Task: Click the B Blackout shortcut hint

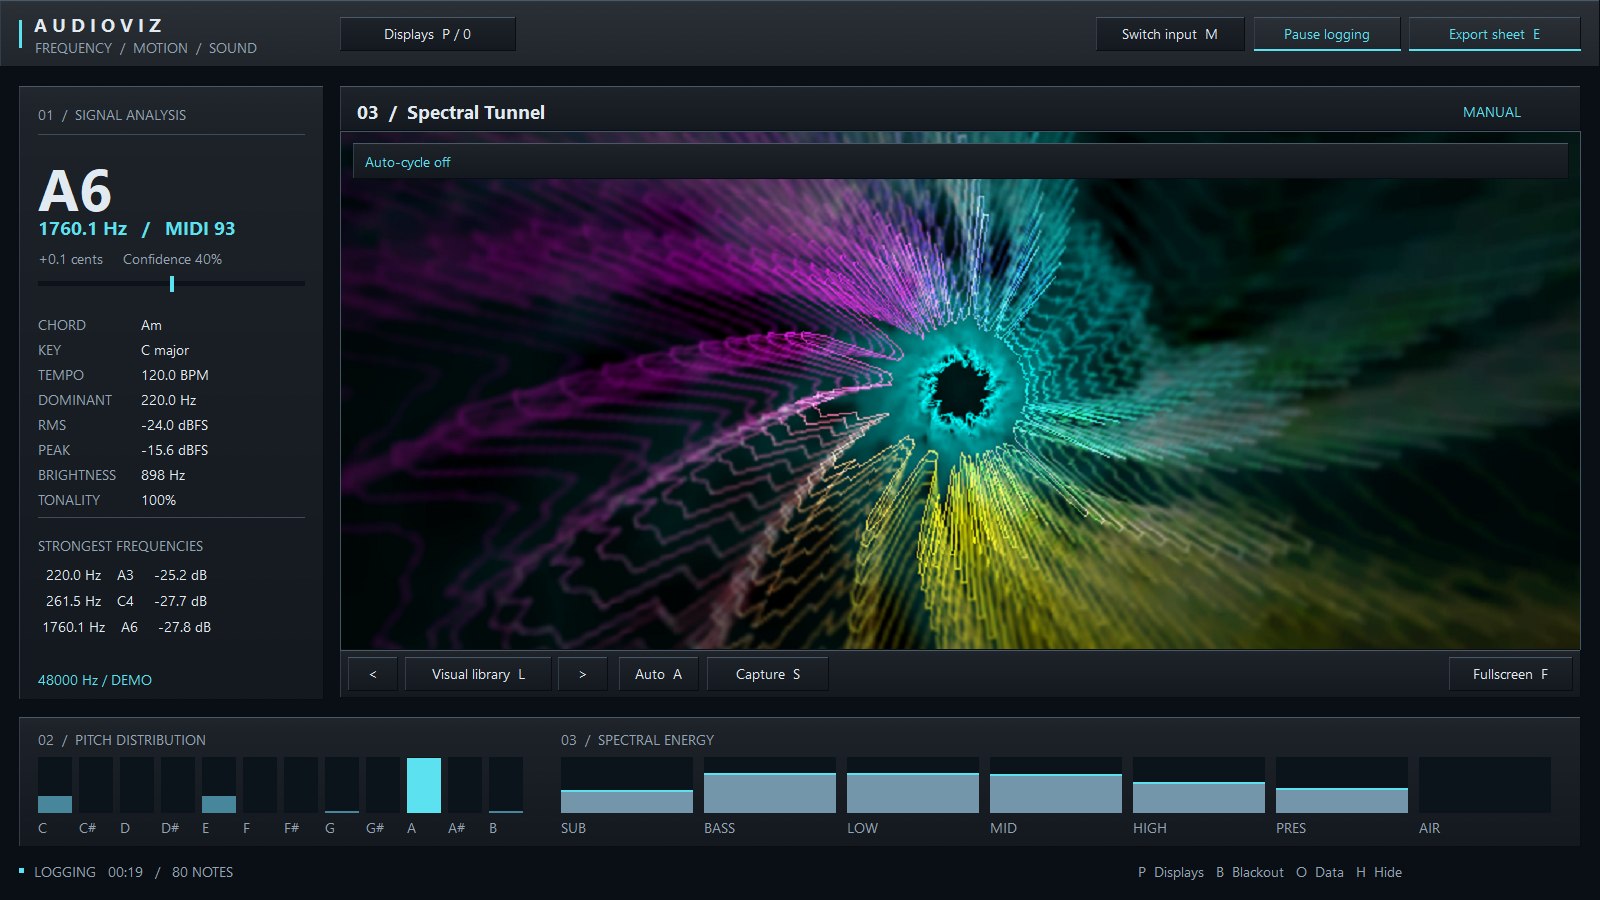Action: pyautogui.click(x=1250, y=872)
